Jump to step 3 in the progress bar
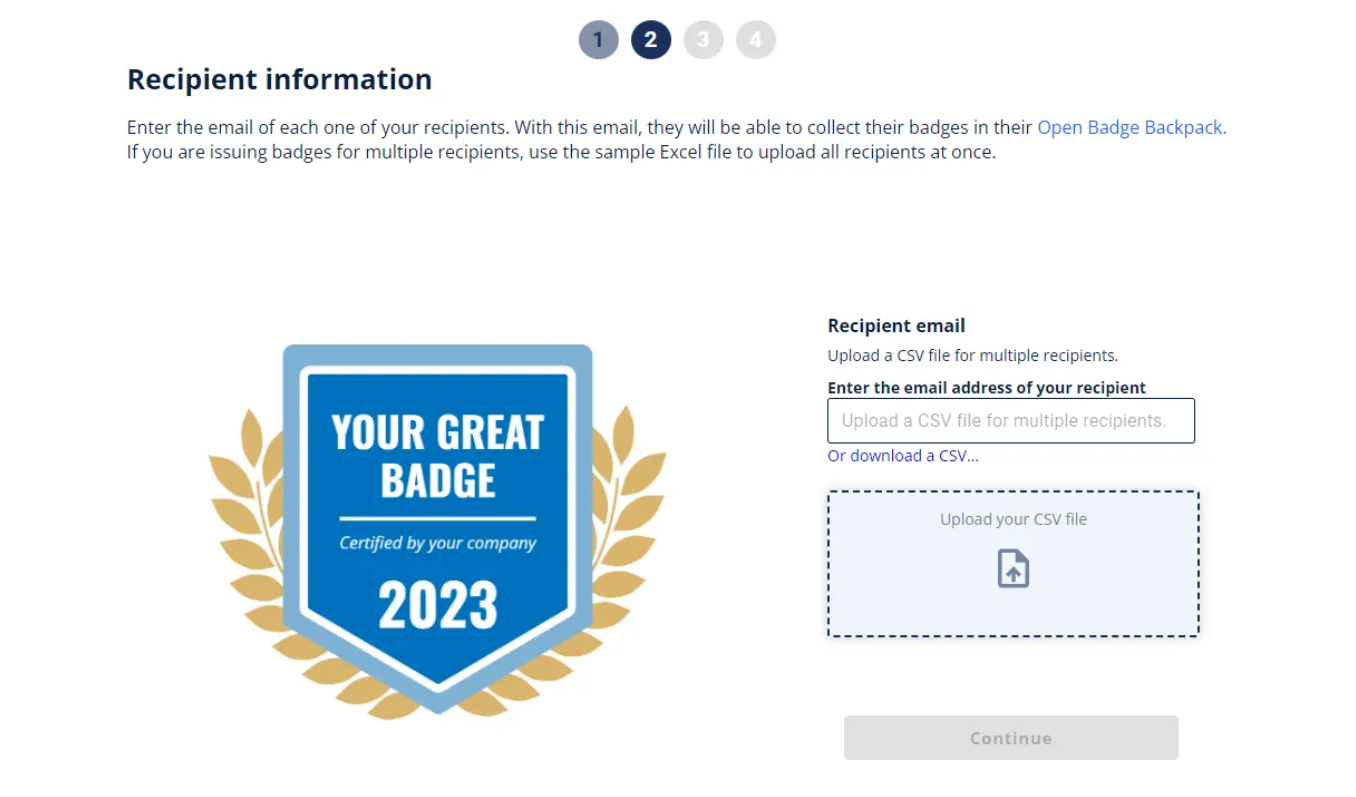 point(703,40)
